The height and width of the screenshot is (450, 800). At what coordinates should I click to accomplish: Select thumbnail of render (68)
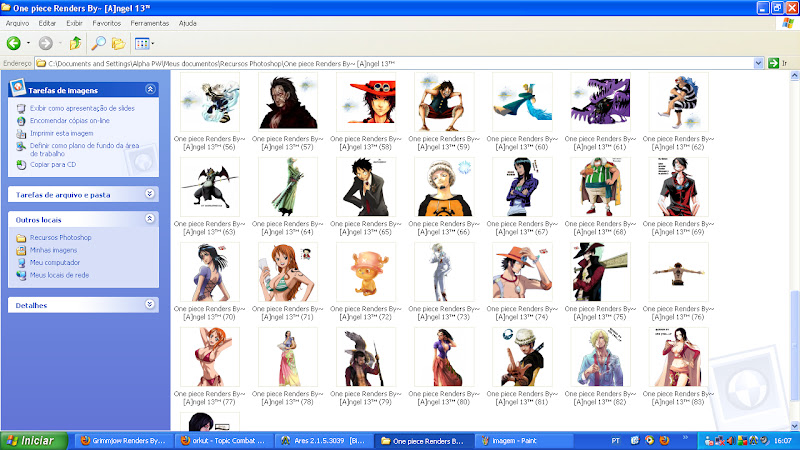(x=600, y=187)
